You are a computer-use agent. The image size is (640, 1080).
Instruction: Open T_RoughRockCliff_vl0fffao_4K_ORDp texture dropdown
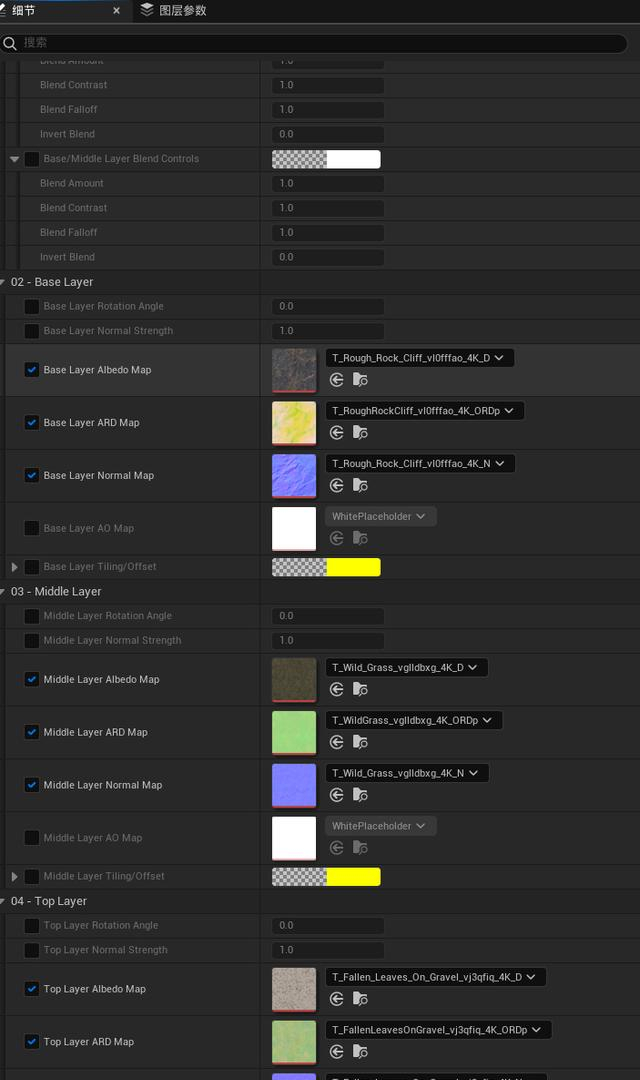click(x=424, y=411)
